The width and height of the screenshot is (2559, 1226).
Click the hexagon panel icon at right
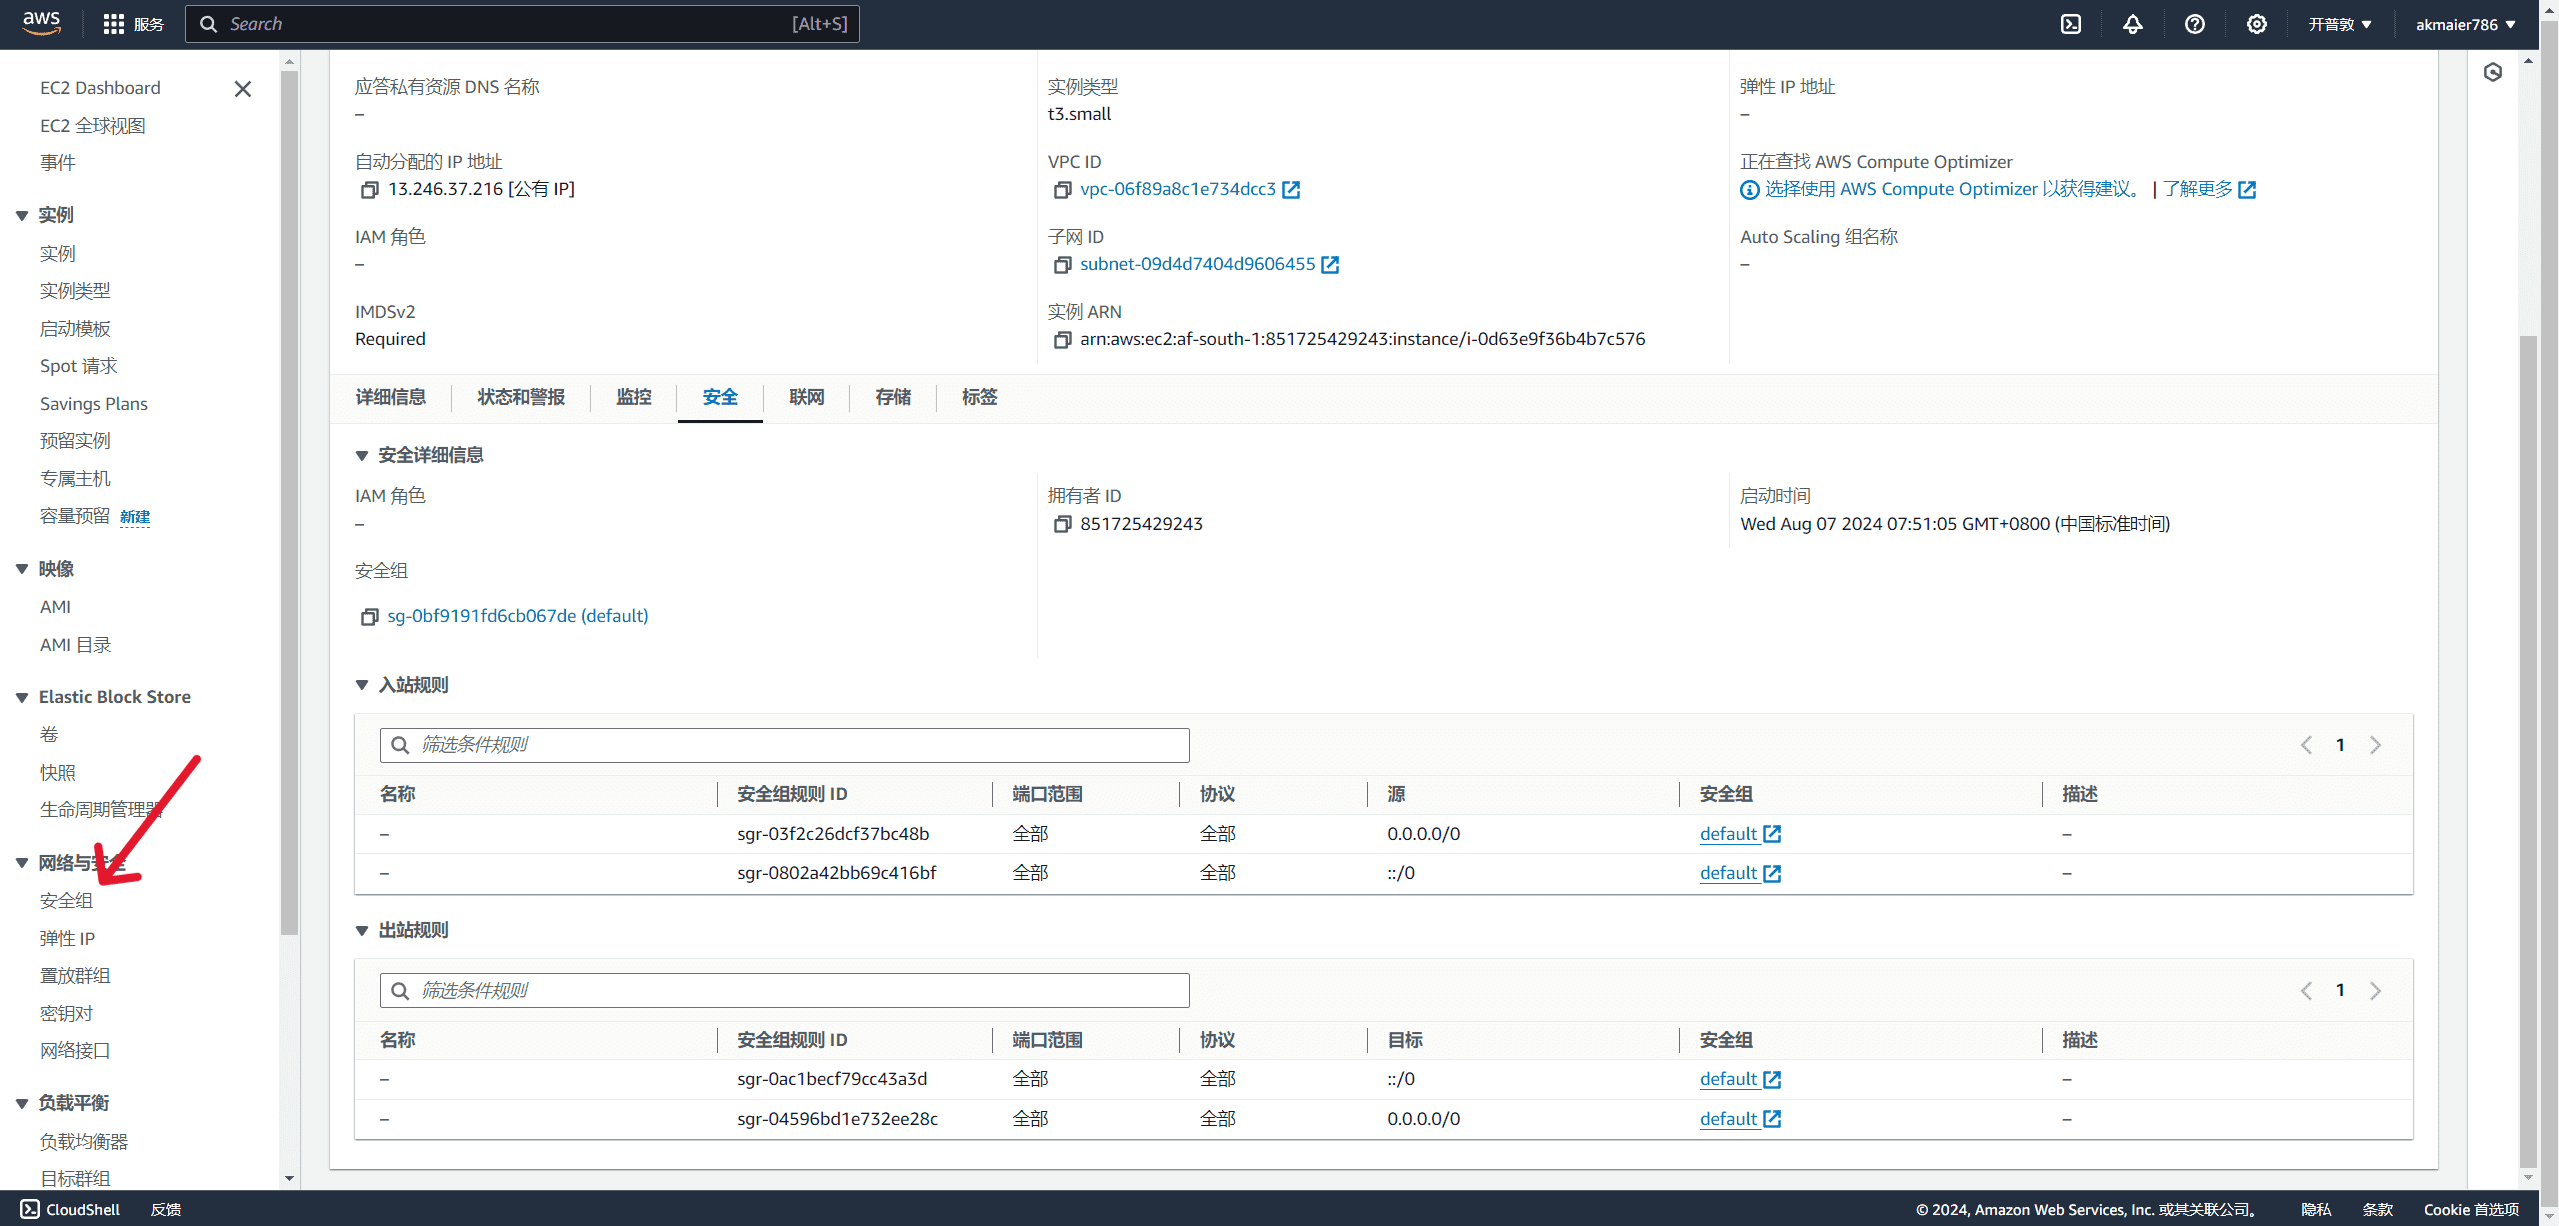(2493, 72)
